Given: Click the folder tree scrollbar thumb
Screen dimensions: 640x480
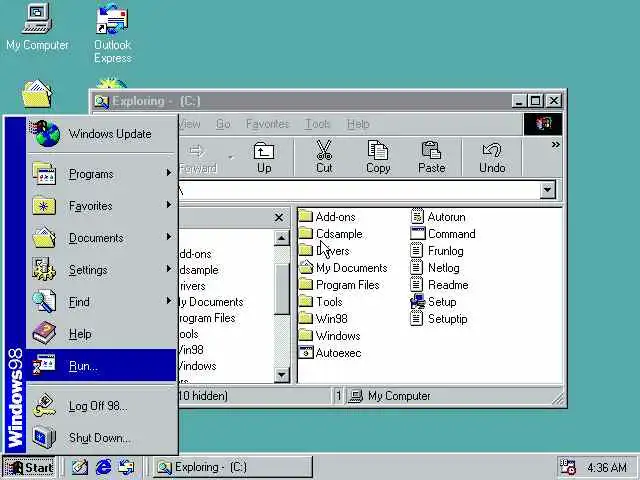Looking at the screenshot, I should click(x=282, y=289).
